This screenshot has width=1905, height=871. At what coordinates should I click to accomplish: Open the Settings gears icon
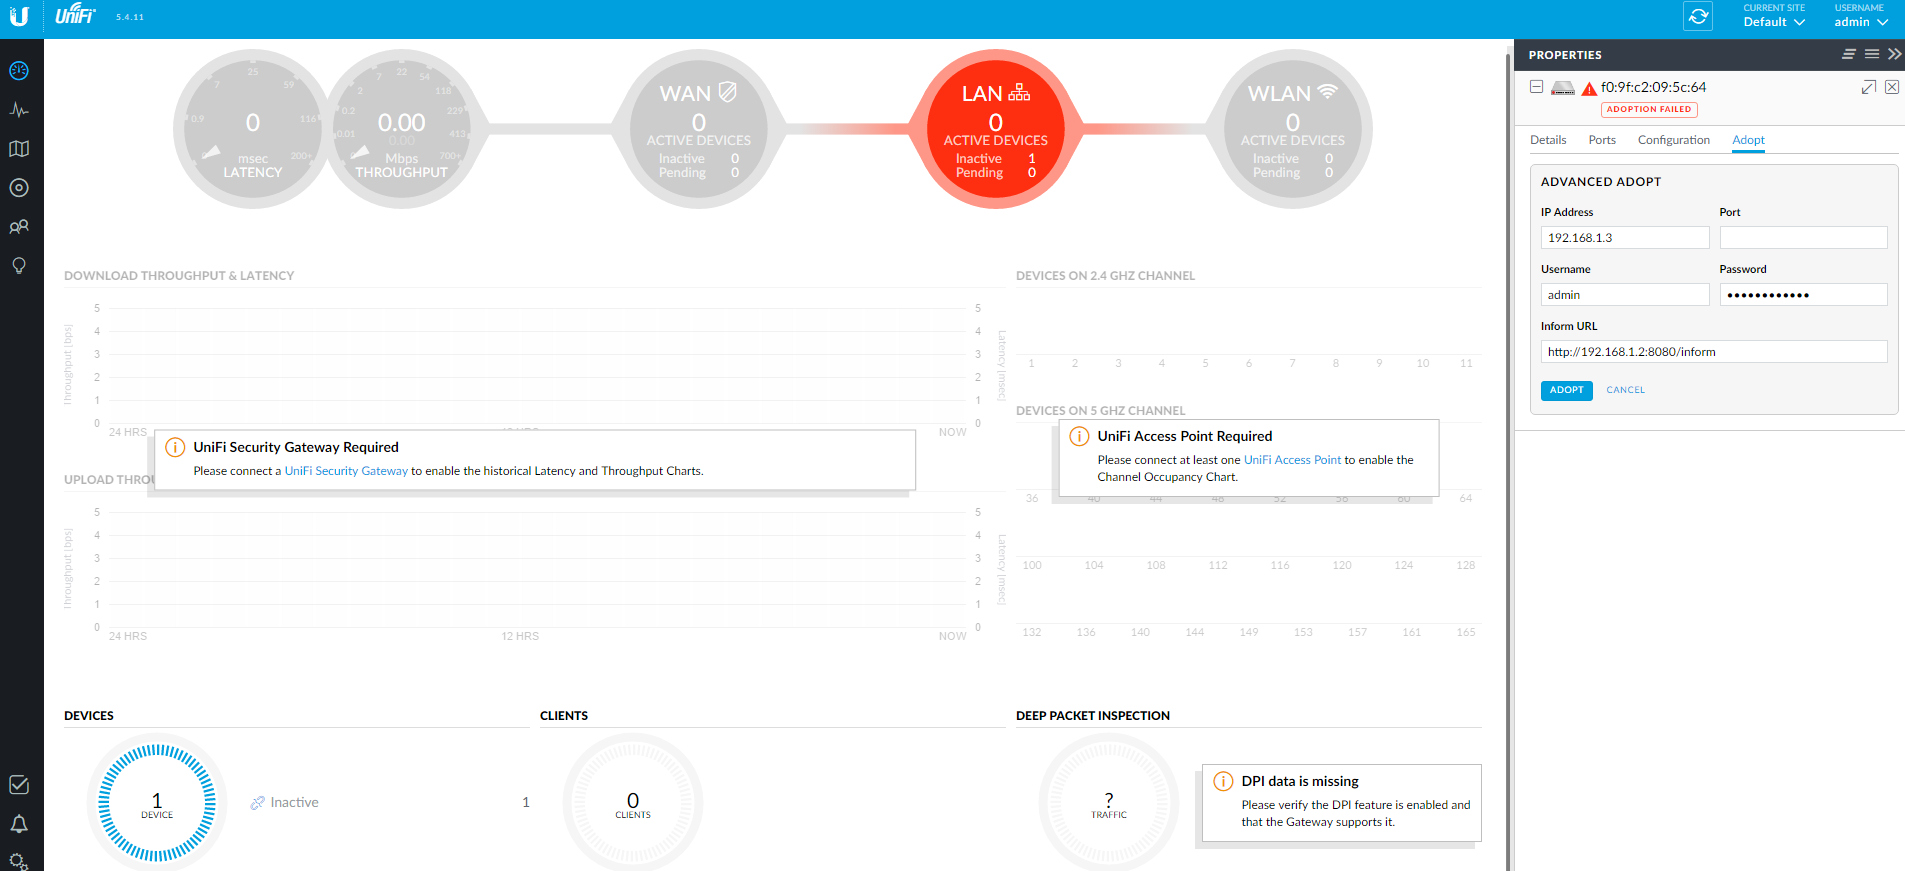tap(19, 861)
